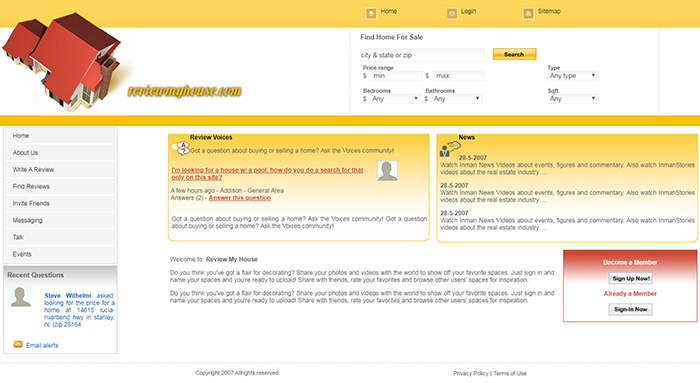This screenshot has height=383, width=700.
Task: Focus the city & state or zip field
Action: (x=422, y=55)
